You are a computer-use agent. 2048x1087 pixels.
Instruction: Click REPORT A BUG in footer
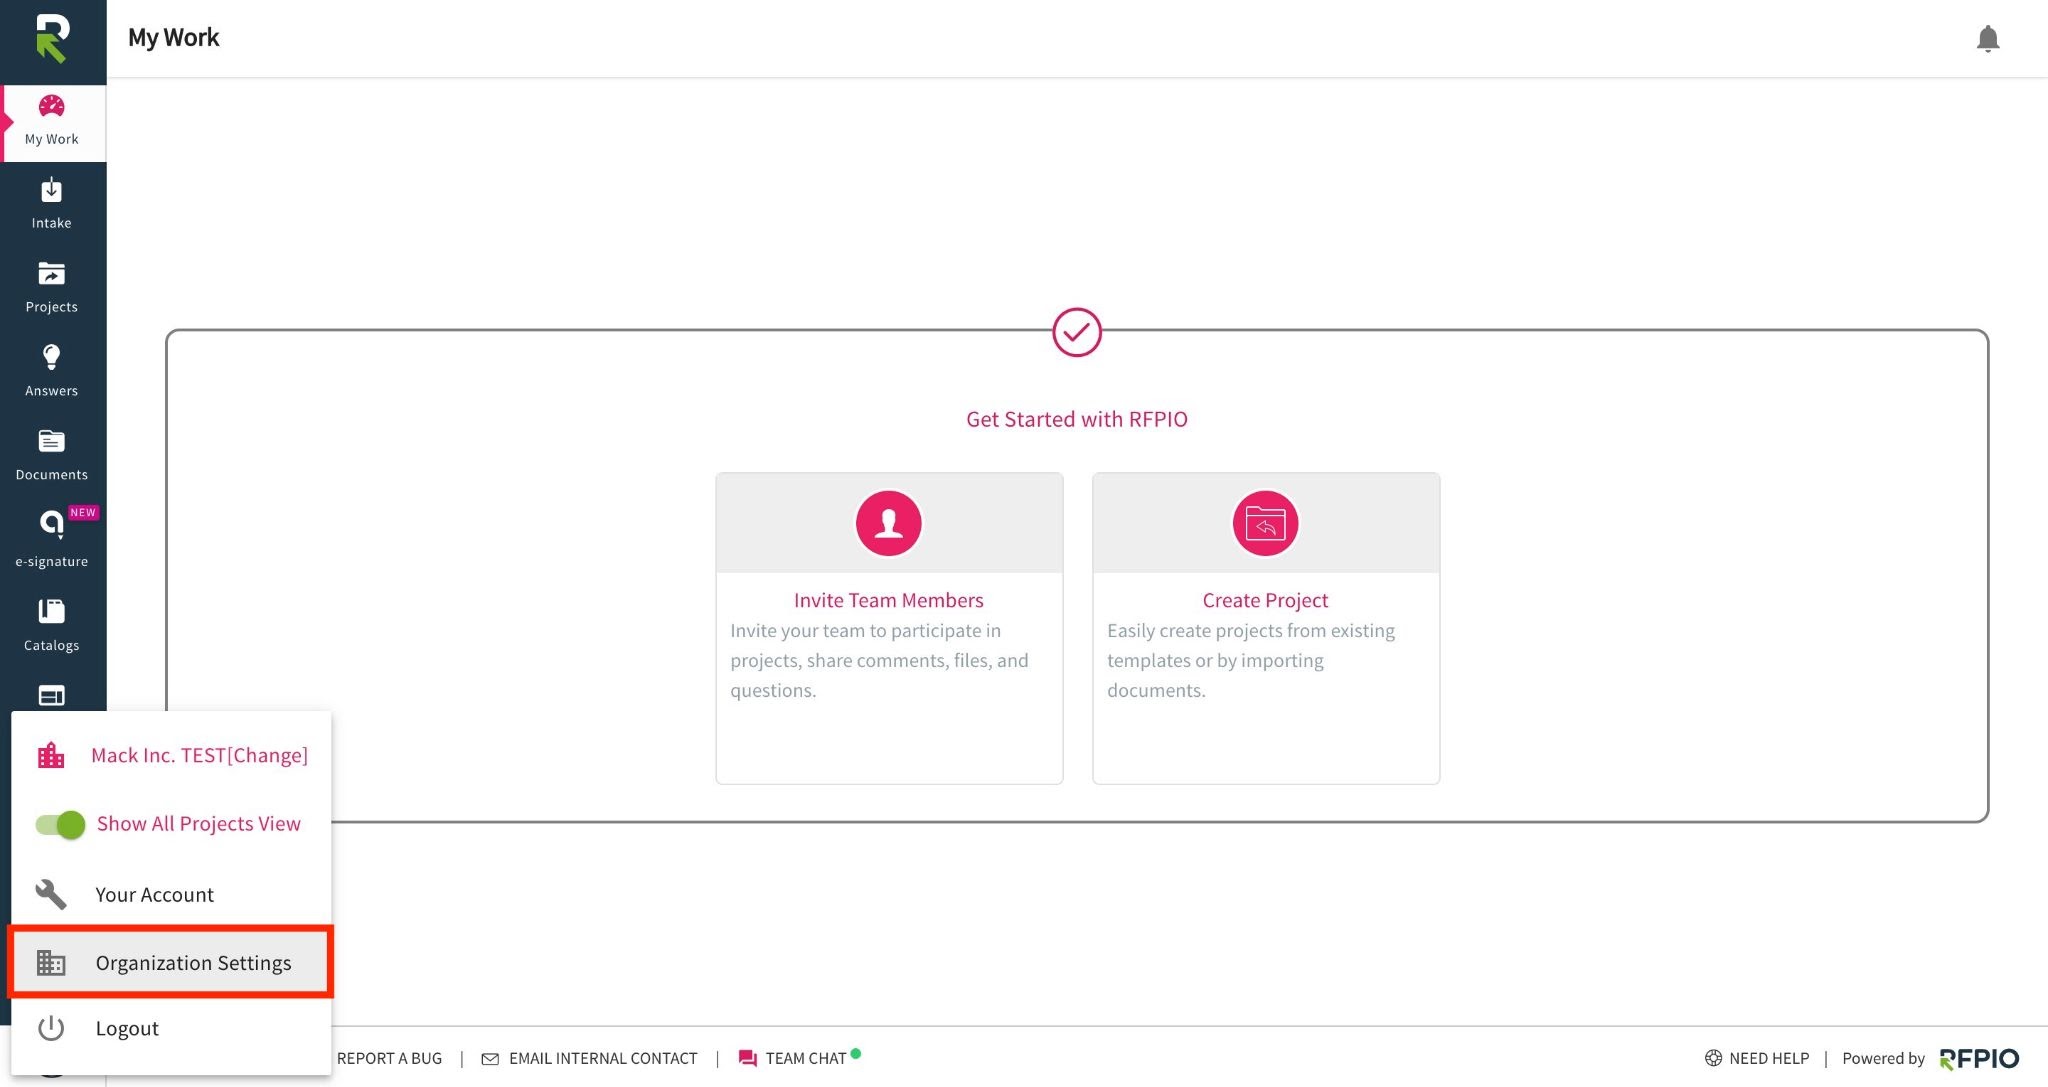(x=389, y=1058)
